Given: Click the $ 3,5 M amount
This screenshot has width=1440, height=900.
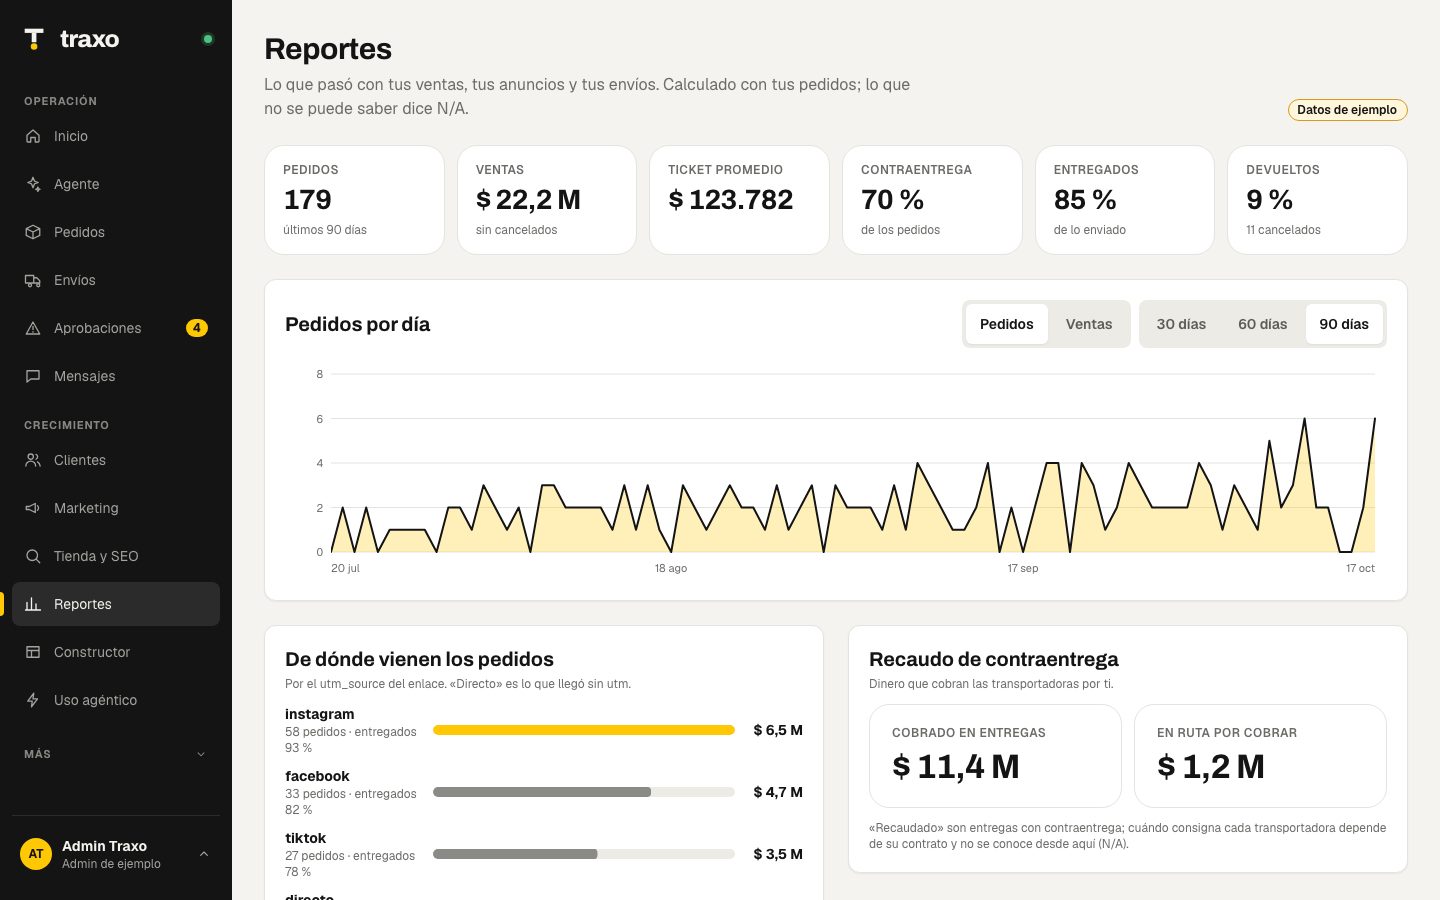Looking at the screenshot, I should pyautogui.click(x=778, y=854).
